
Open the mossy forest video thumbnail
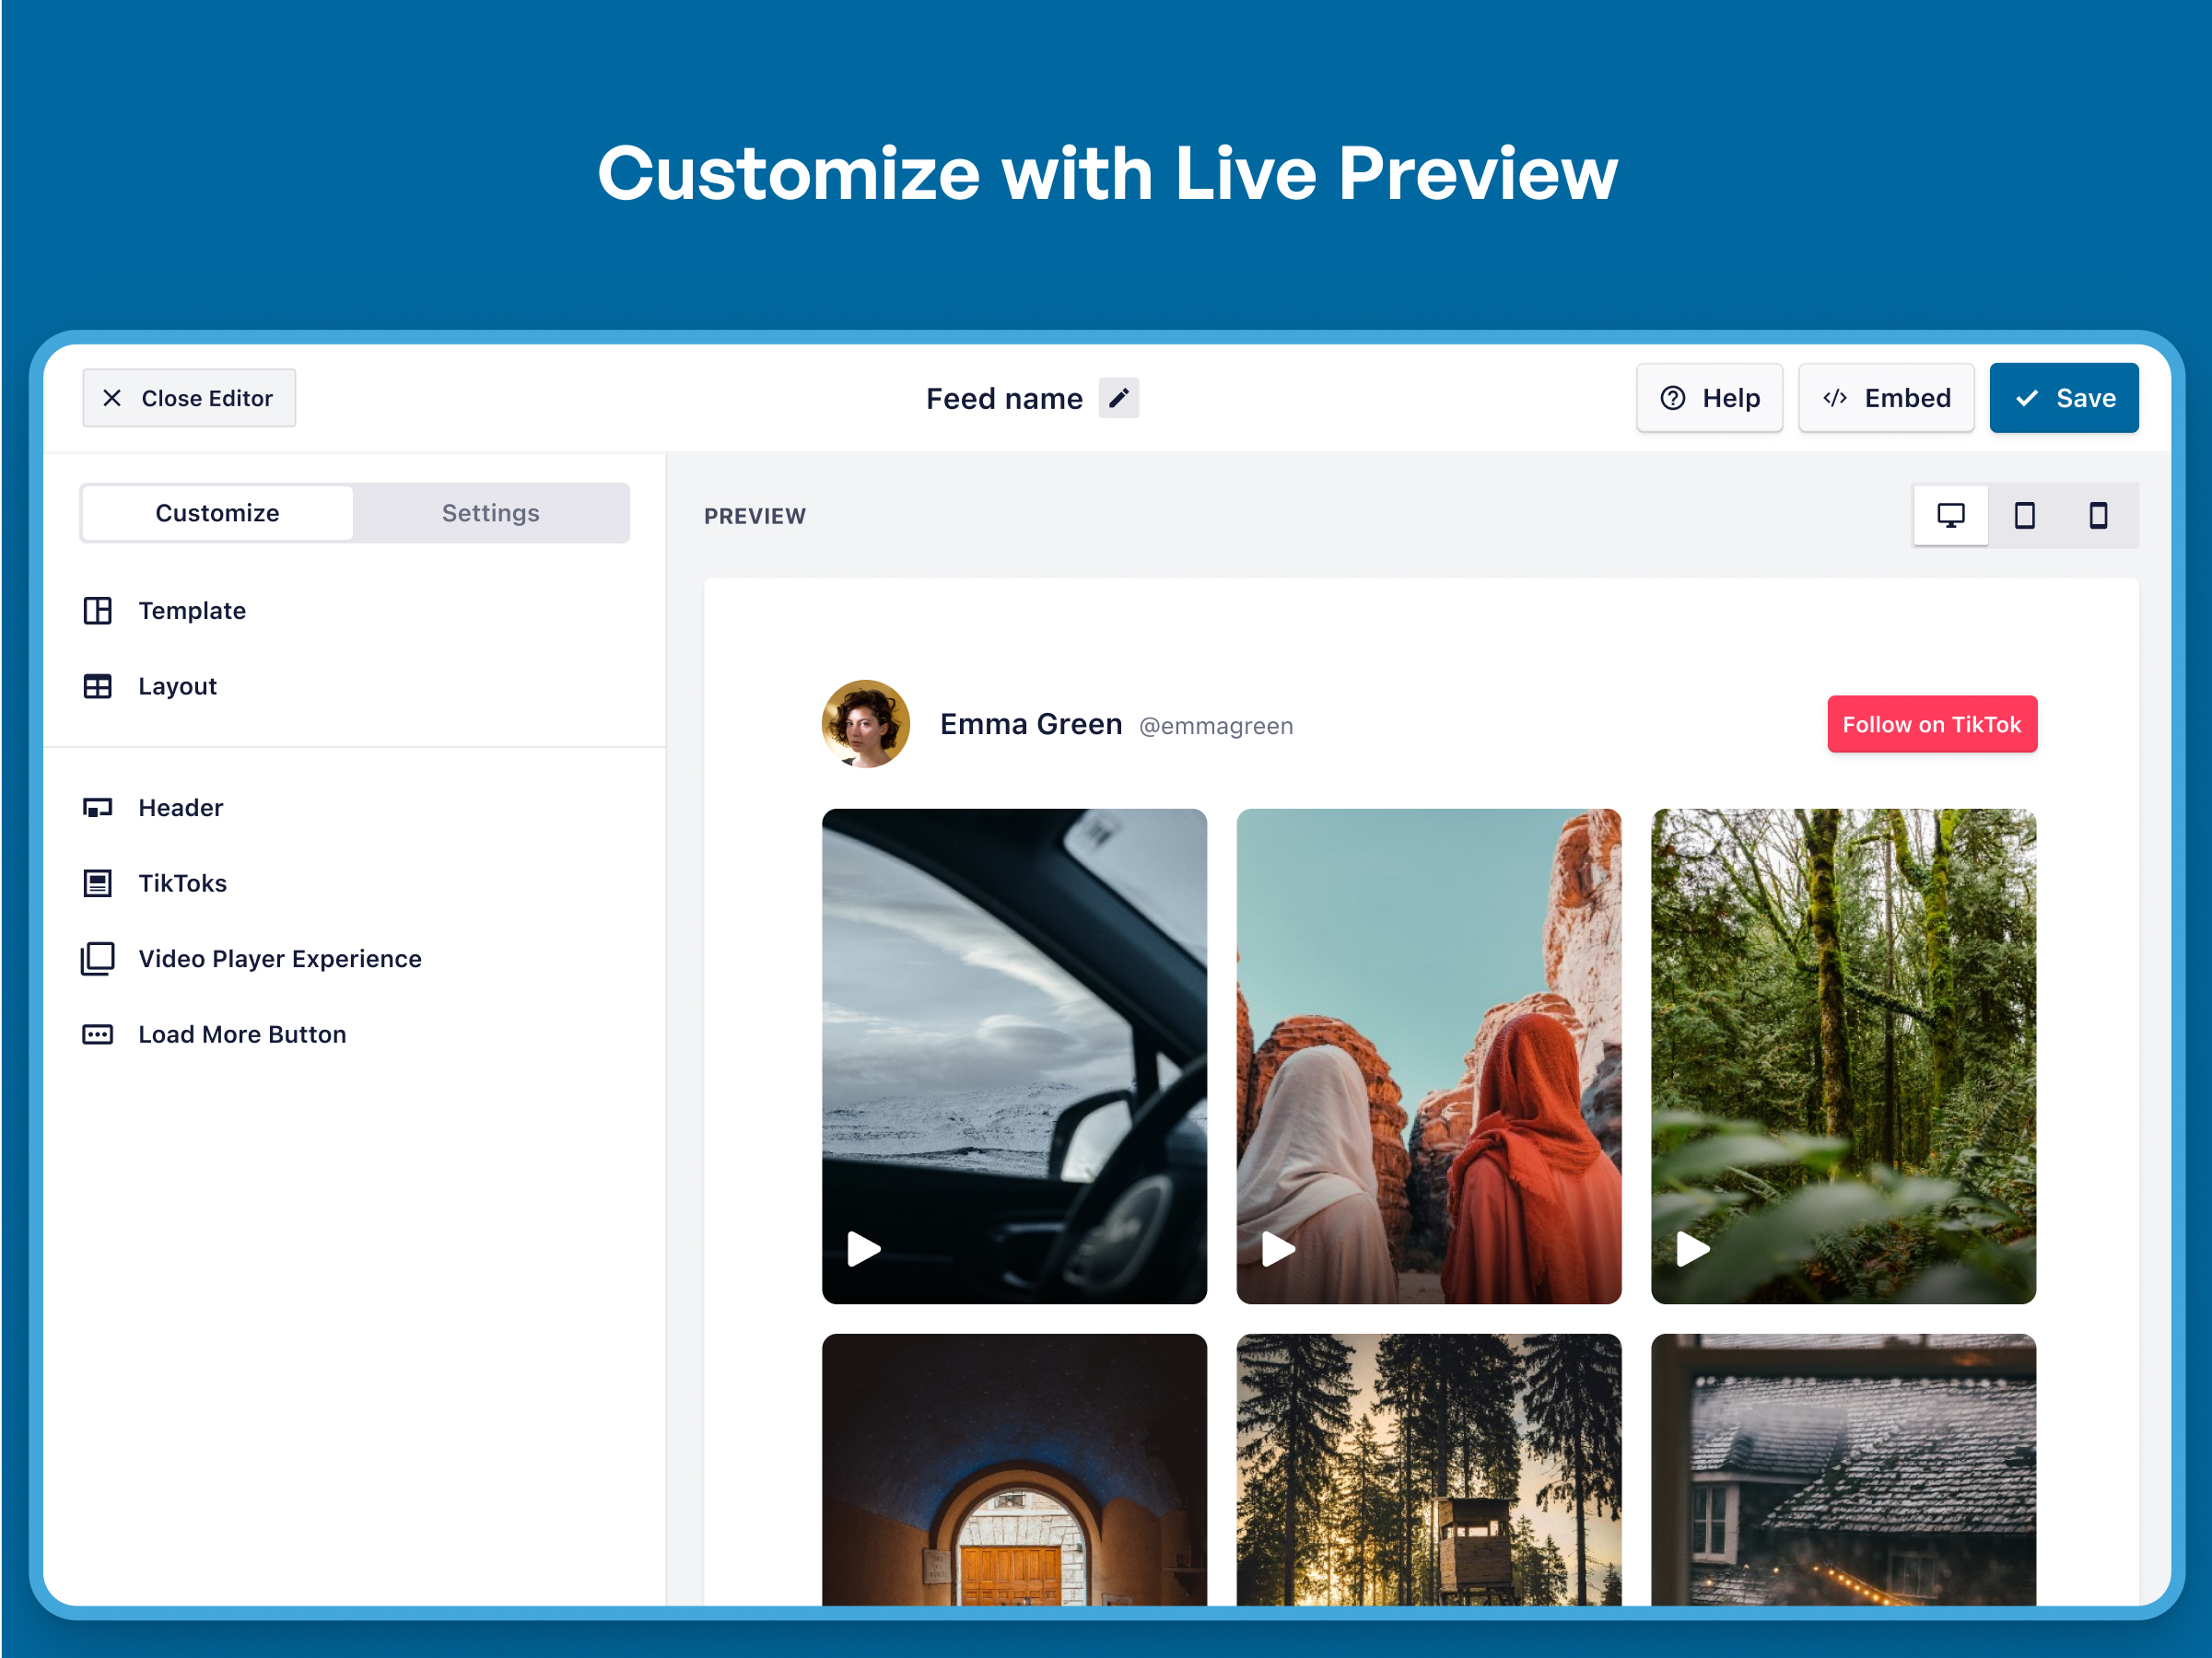coord(1843,1056)
